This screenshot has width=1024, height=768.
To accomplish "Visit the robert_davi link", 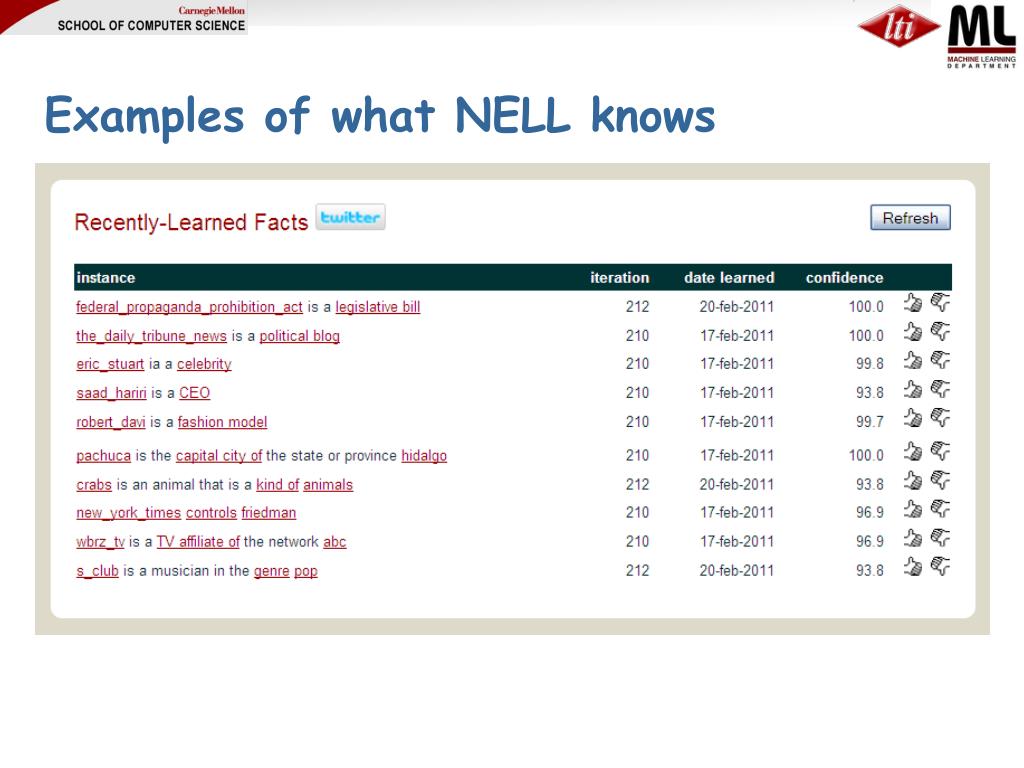I will click(x=110, y=422).
